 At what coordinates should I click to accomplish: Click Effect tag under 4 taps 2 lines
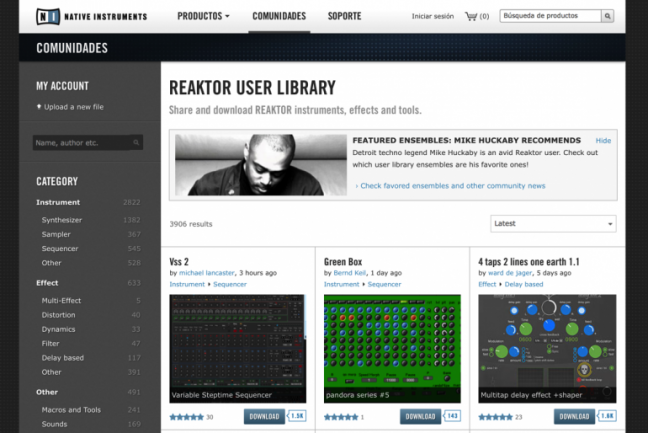point(487,284)
